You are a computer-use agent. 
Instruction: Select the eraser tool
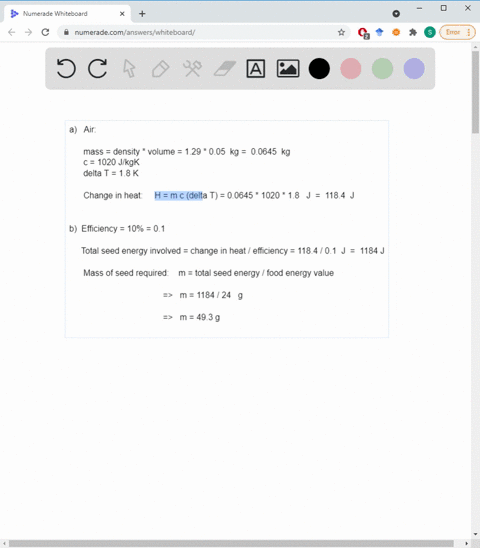(x=224, y=68)
